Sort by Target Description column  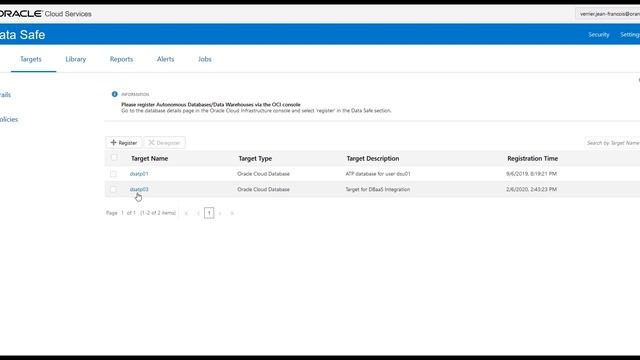click(x=373, y=158)
